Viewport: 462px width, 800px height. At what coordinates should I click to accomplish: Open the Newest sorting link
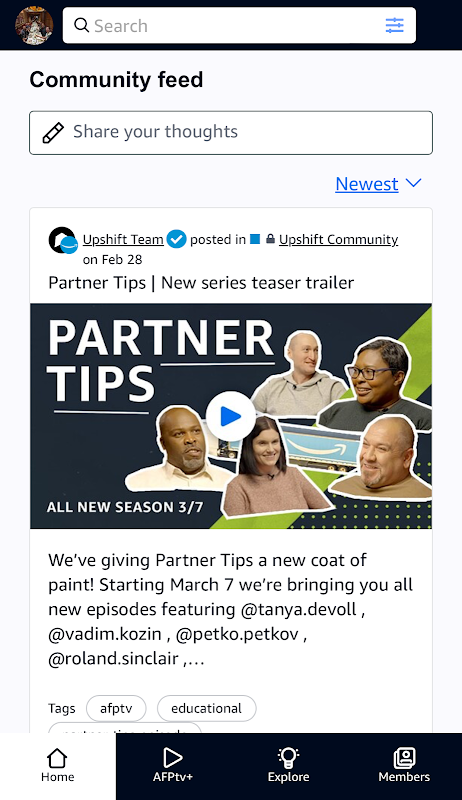367,184
